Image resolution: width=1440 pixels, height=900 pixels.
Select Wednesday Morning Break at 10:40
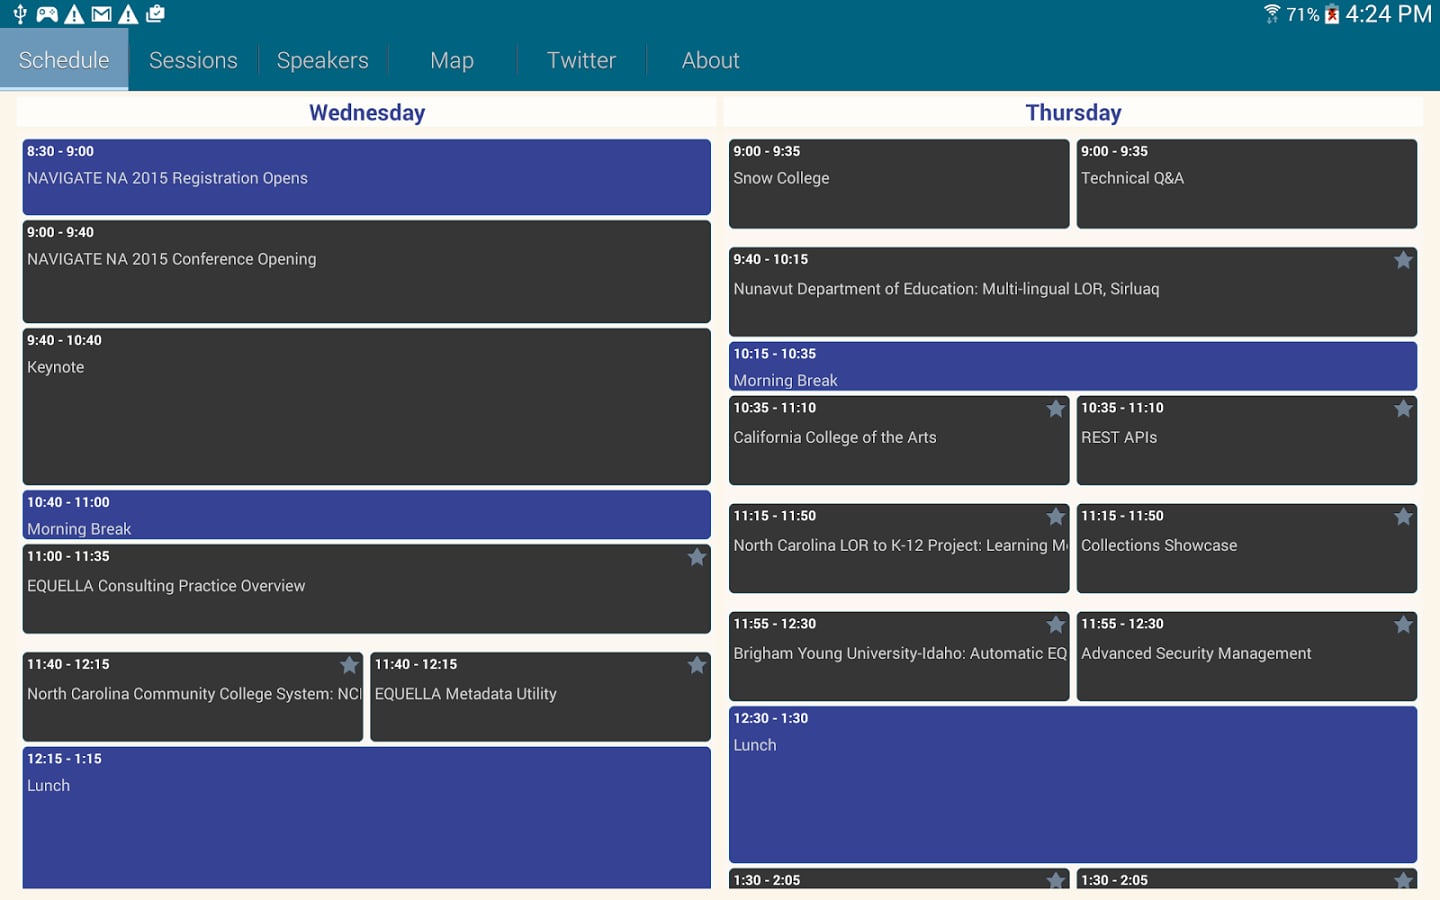click(x=367, y=515)
